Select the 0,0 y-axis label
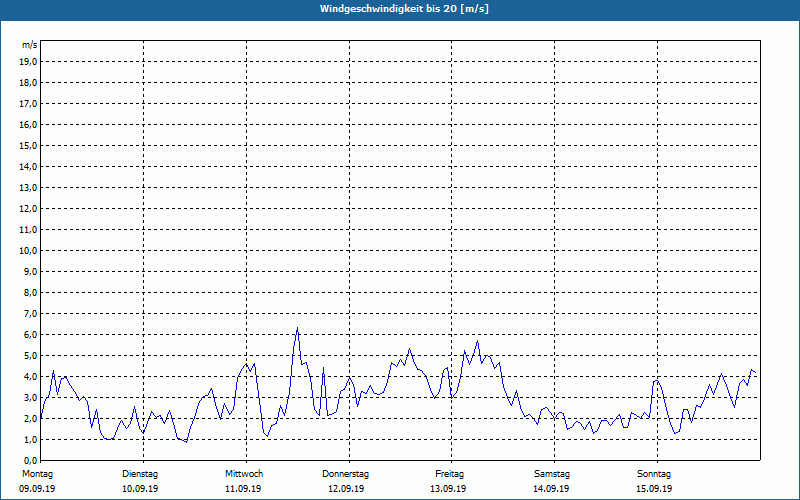The height and width of the screenshot is (500, 800). [29, 461]
